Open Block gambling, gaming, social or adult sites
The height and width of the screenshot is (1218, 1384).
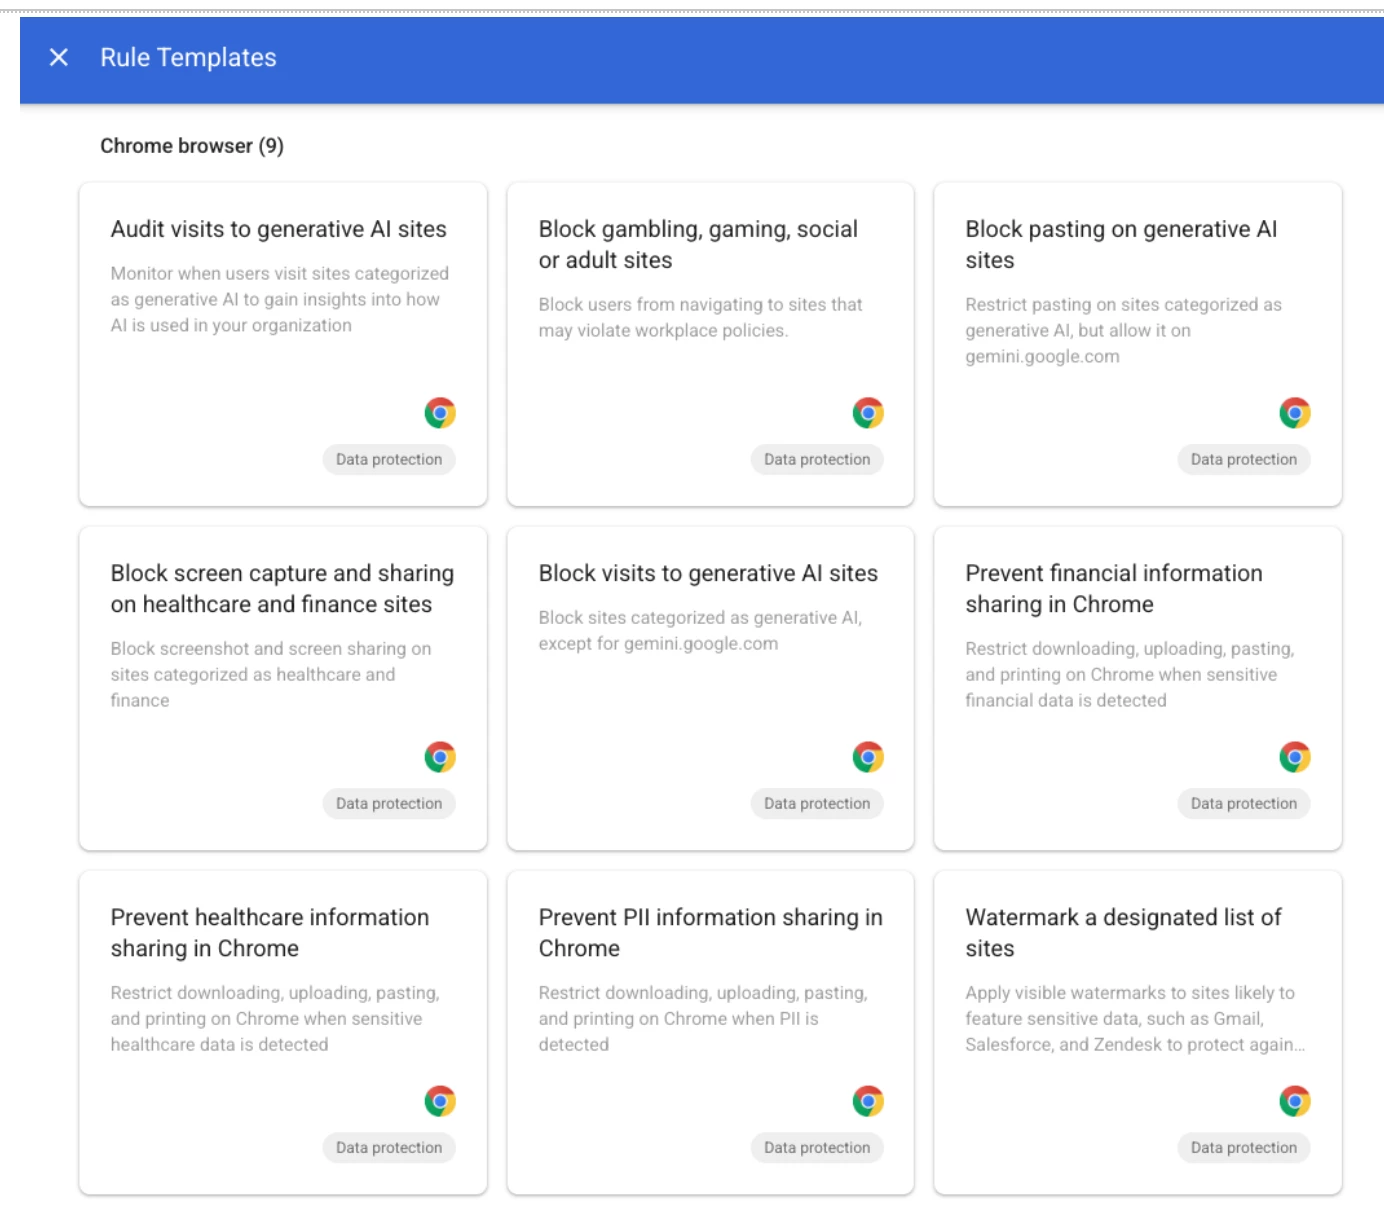click(698, 244)
